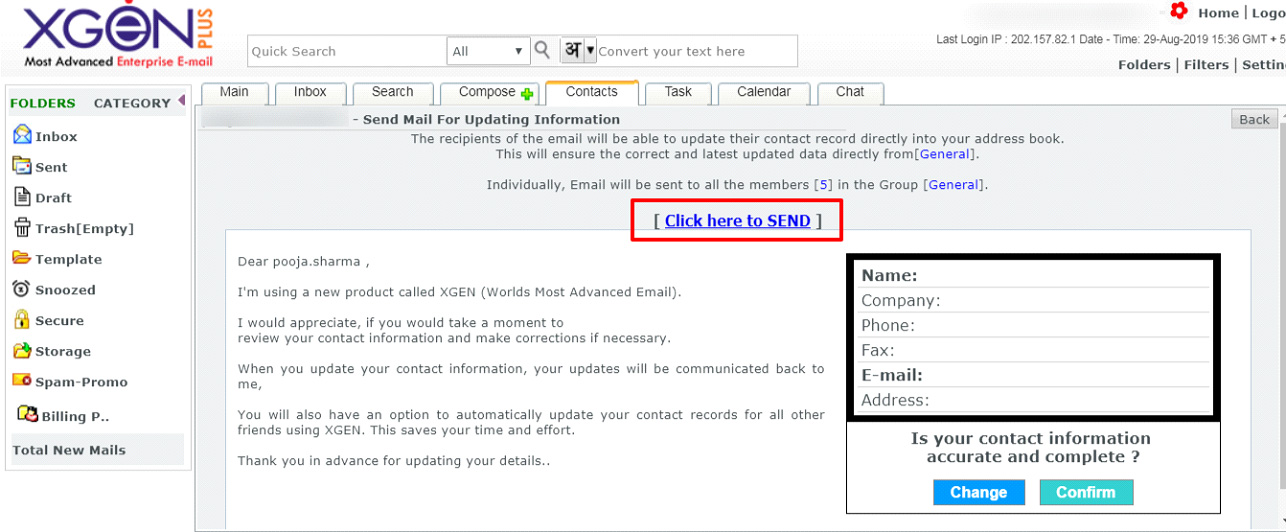
Task: Click the green plus icon on Compose
Action: [527, 94]
